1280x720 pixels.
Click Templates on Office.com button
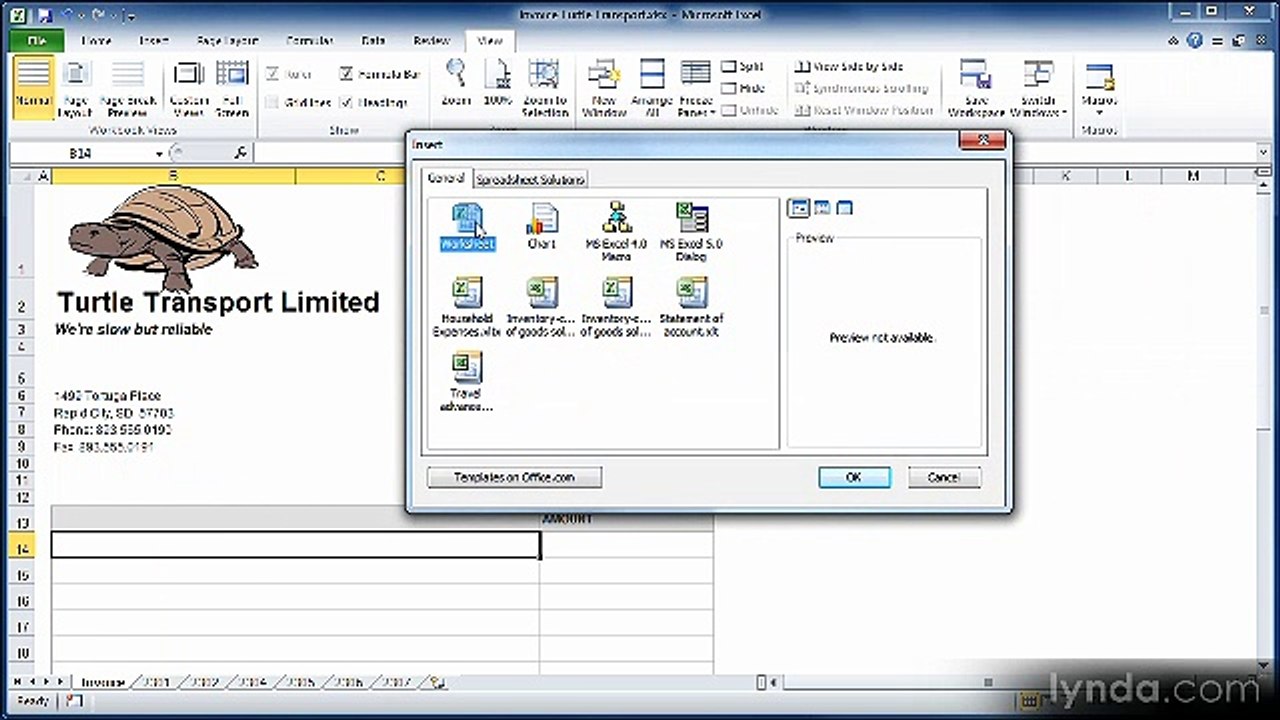pos(514,478)
